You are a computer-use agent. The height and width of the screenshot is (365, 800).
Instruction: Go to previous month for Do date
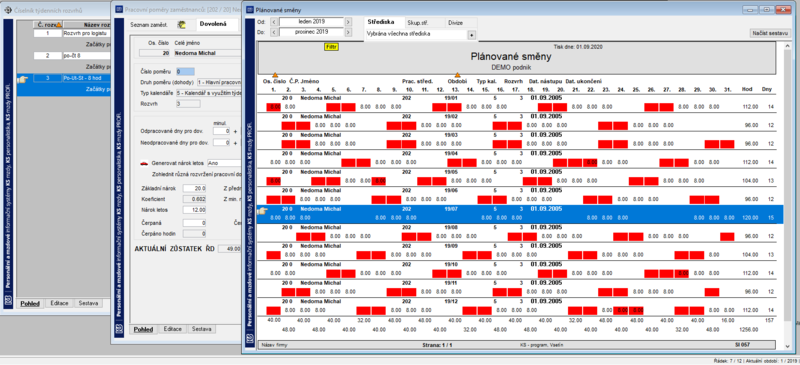(273, 32)
